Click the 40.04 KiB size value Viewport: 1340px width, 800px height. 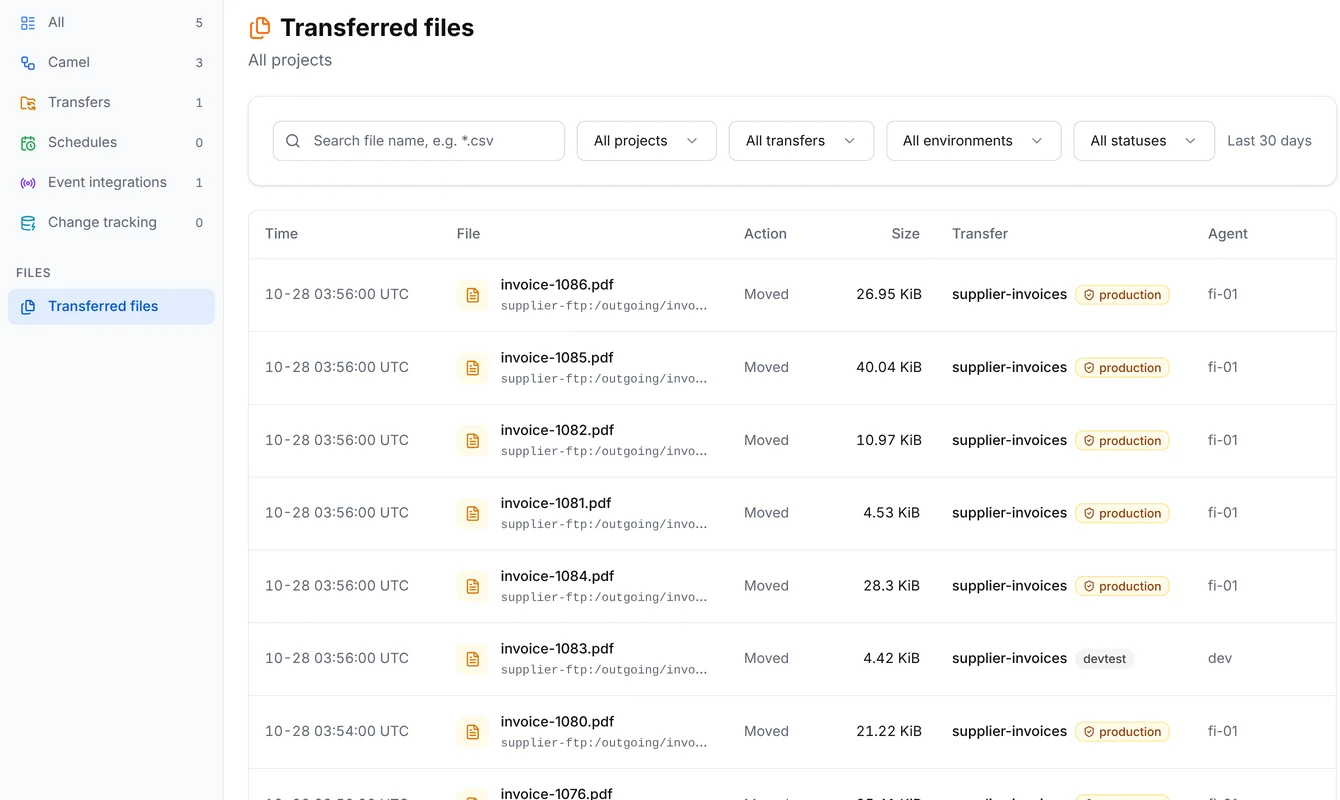click(x=889, y=367)
